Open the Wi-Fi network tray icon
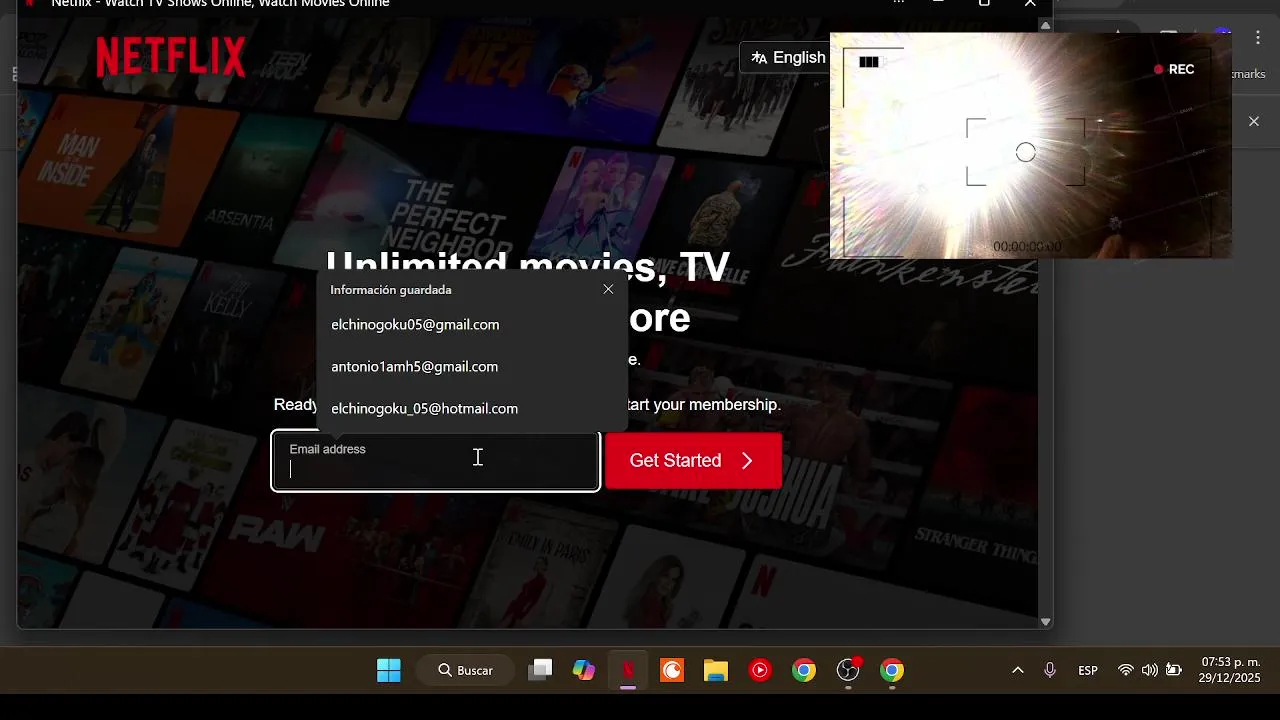Viewport: 1280px width, 720px height. coord(1126,670)
